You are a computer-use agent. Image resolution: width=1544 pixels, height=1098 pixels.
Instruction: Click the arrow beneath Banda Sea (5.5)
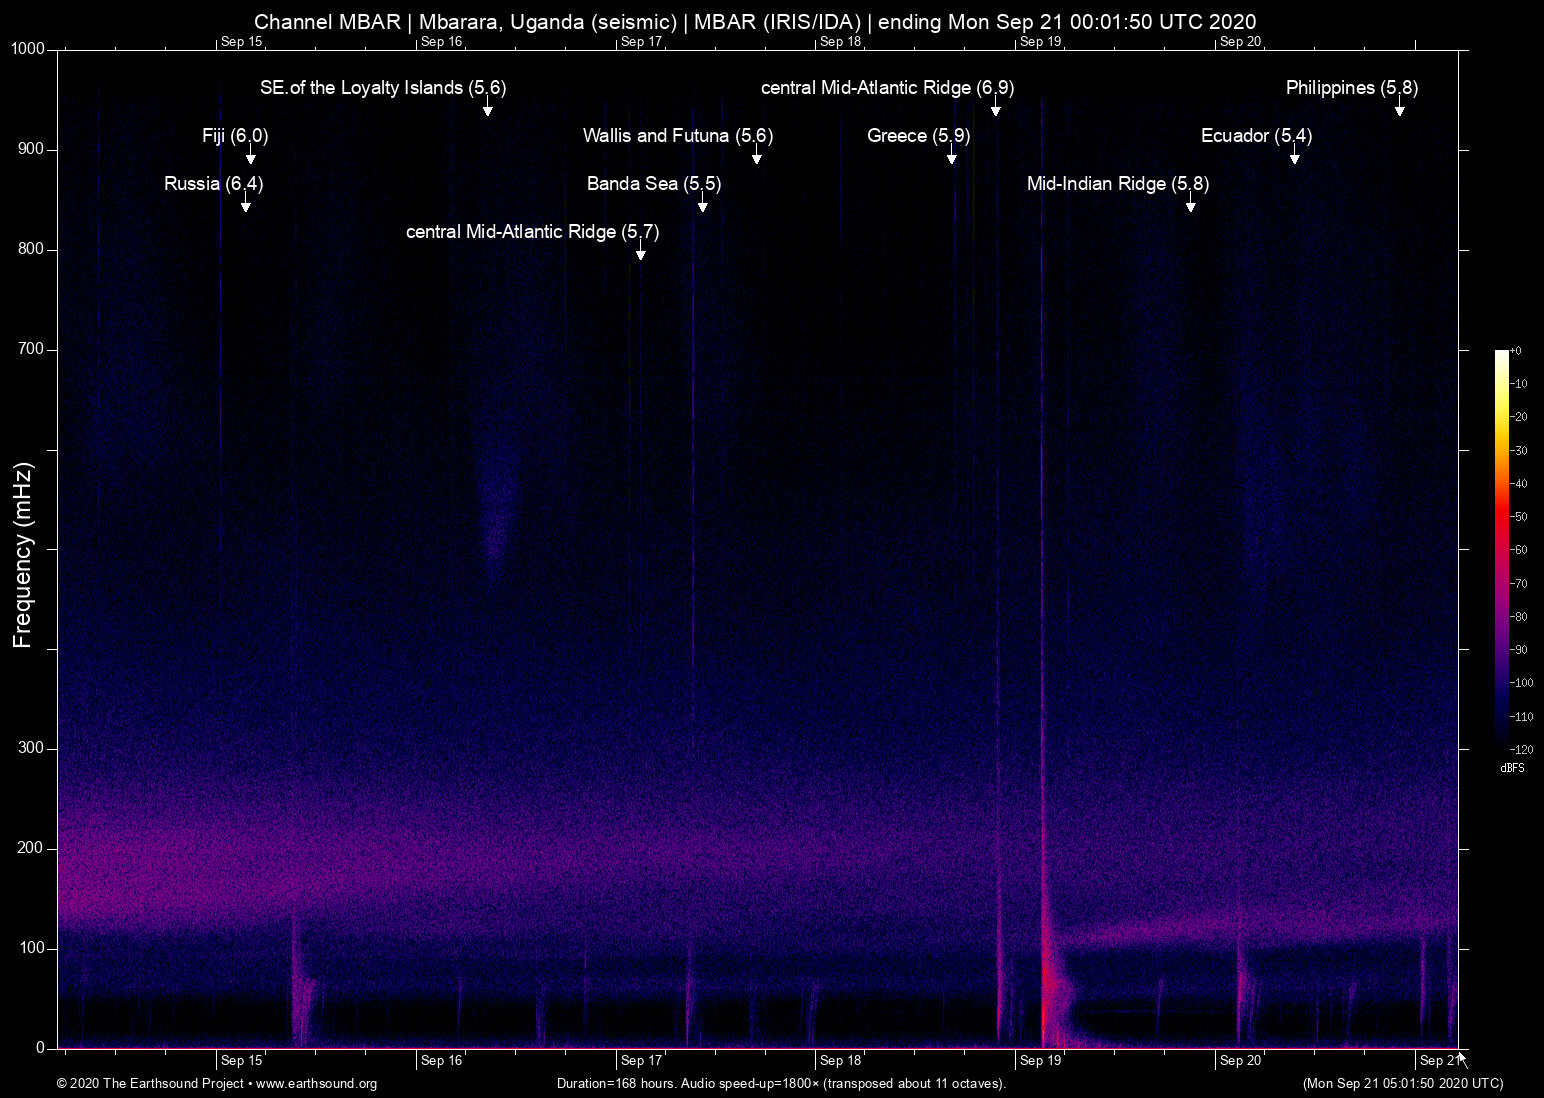703,204
